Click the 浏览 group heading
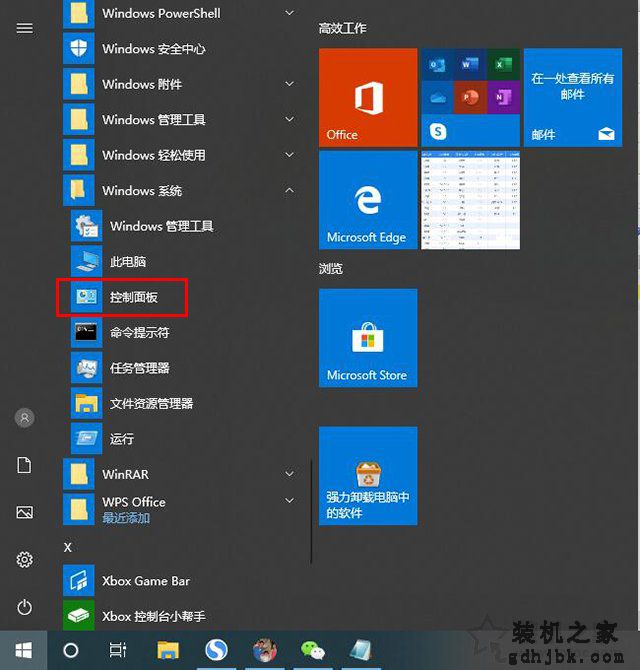Viewport: 640px width, 670px height. tap(330, 269)
